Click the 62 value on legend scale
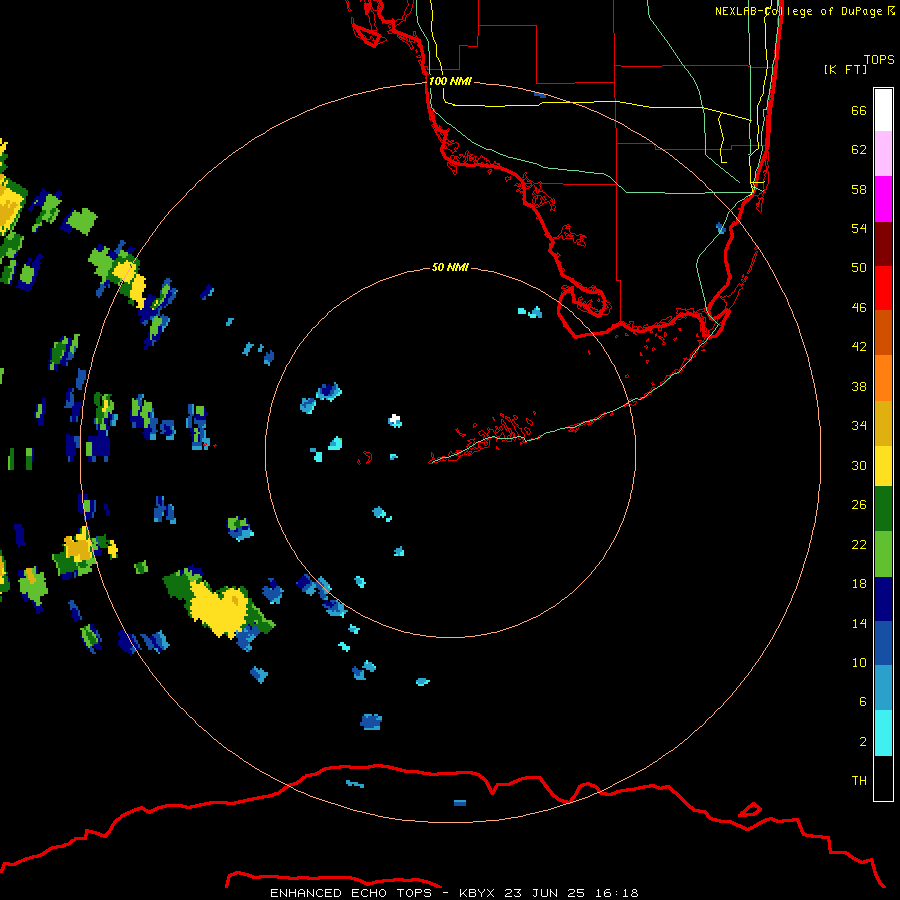 click(859, 150)
